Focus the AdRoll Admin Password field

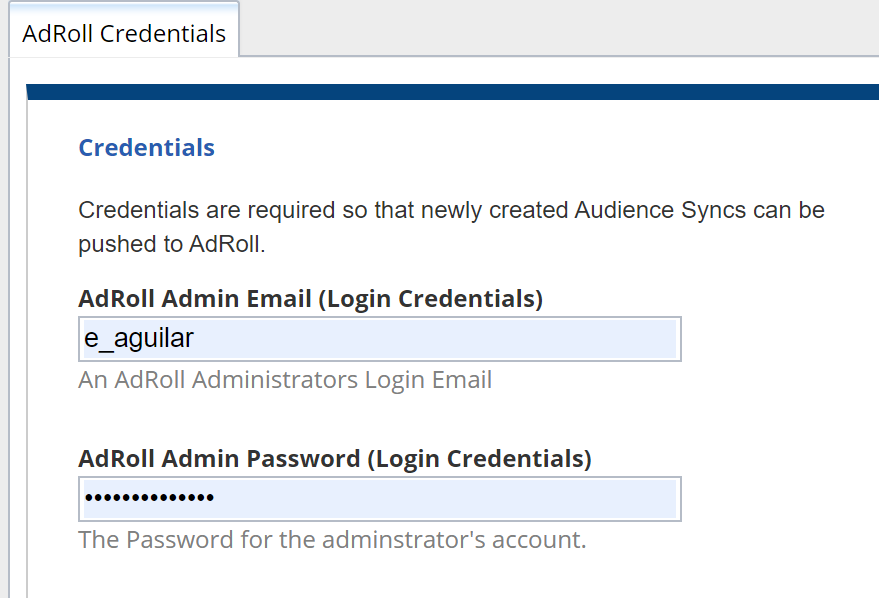coord(379,499)
